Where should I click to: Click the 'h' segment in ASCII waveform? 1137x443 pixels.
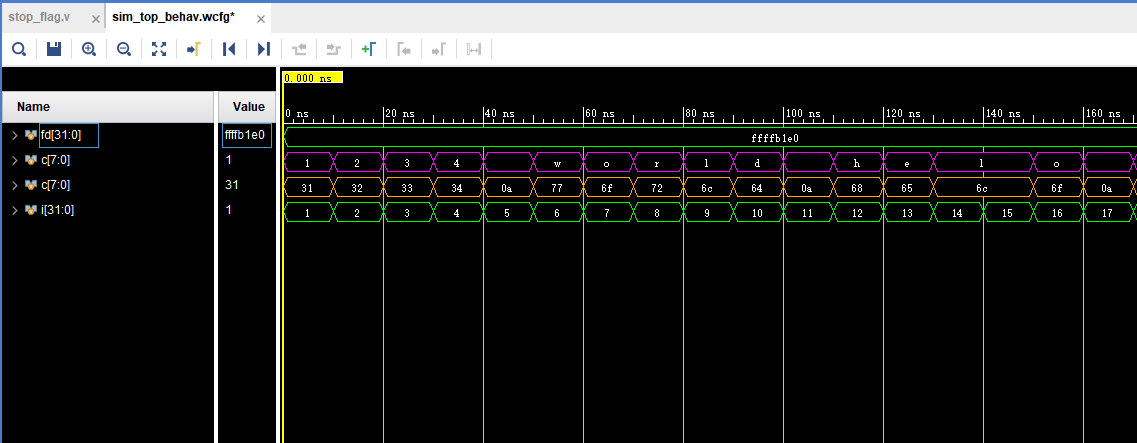858,163
